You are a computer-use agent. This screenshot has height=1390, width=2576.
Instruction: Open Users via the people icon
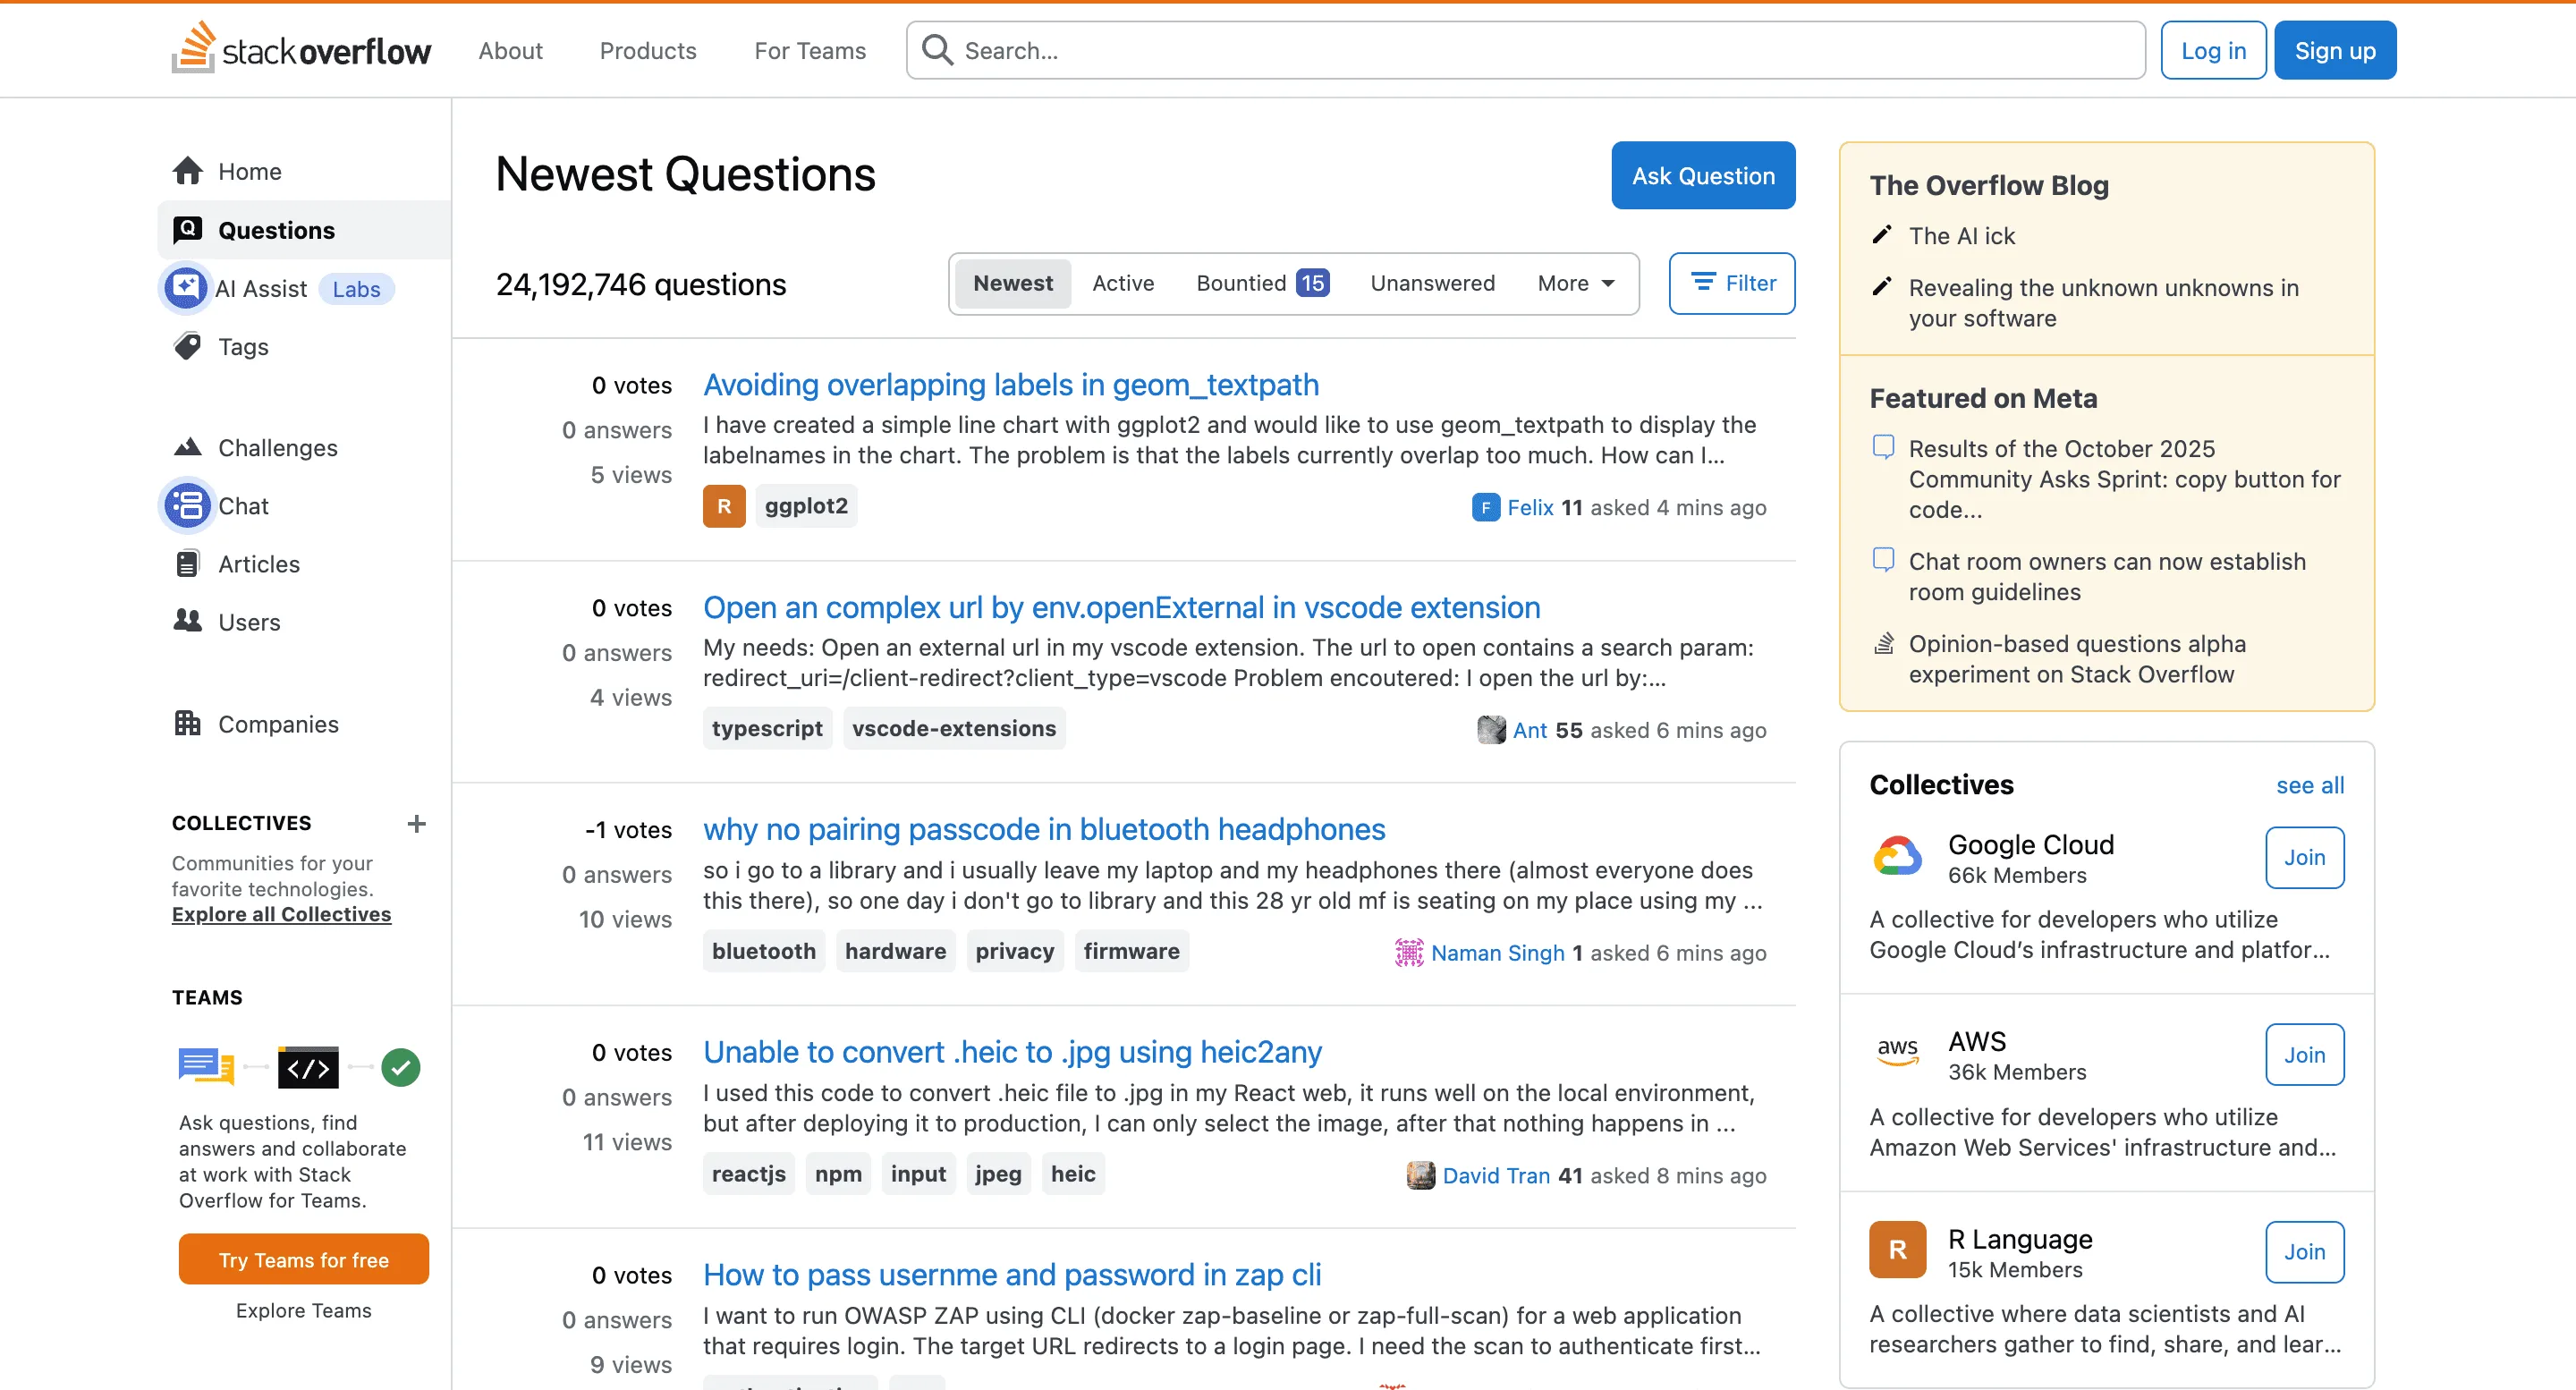click(188, 621)
